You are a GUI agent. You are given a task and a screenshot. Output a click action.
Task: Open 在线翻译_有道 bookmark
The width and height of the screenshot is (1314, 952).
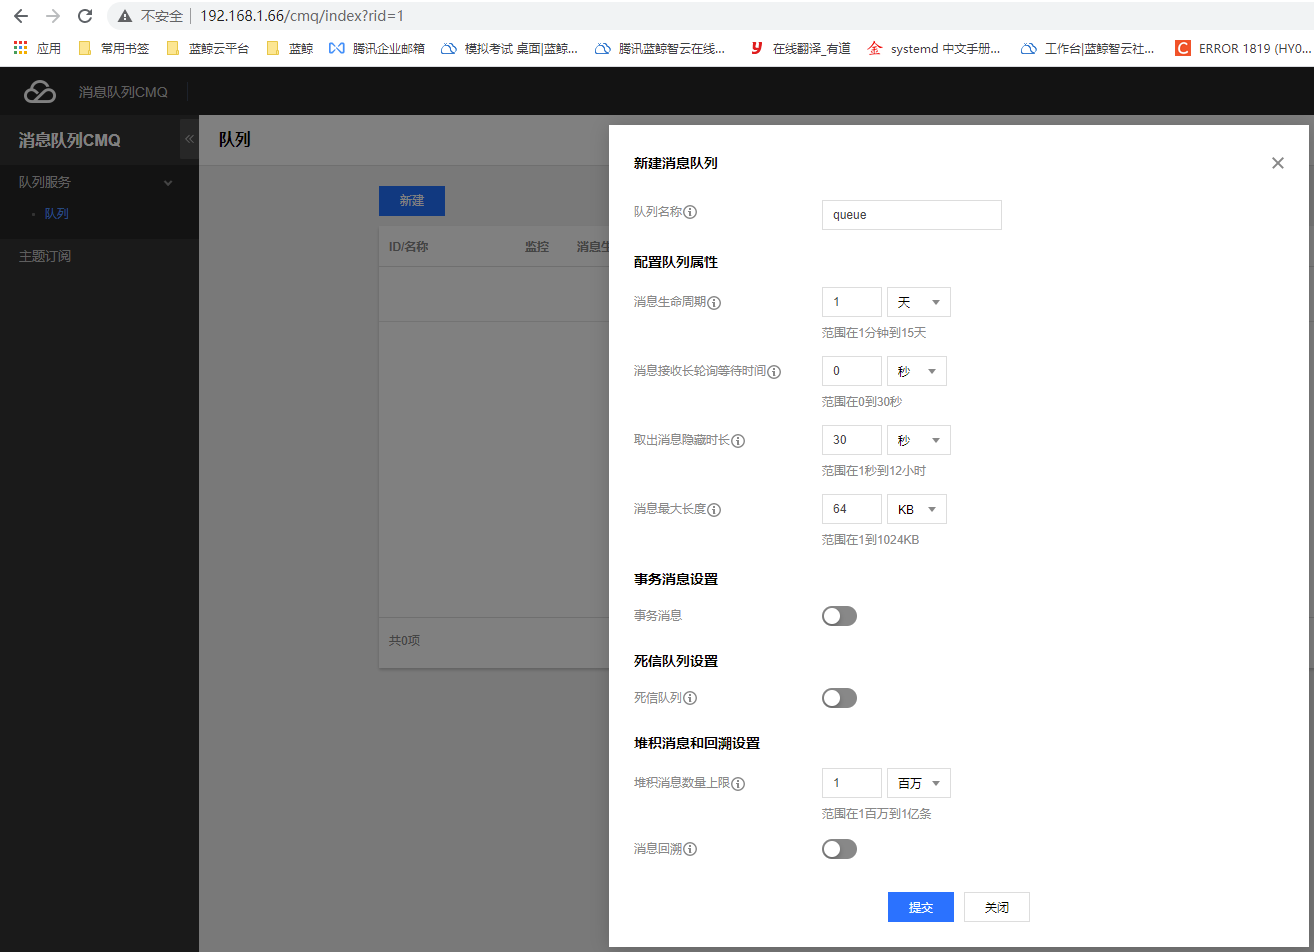pyautogui.click(x=800, y=48)
